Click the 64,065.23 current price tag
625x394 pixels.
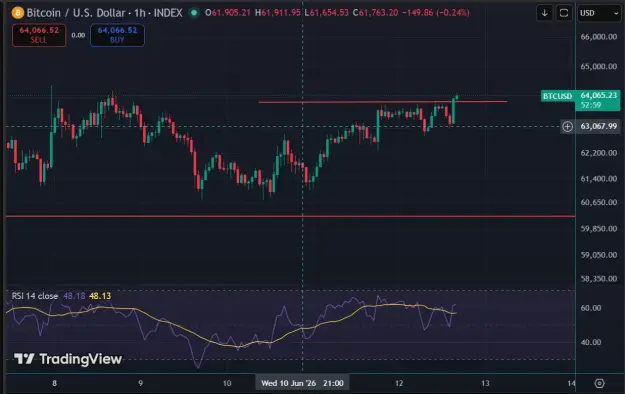point(598,95)
